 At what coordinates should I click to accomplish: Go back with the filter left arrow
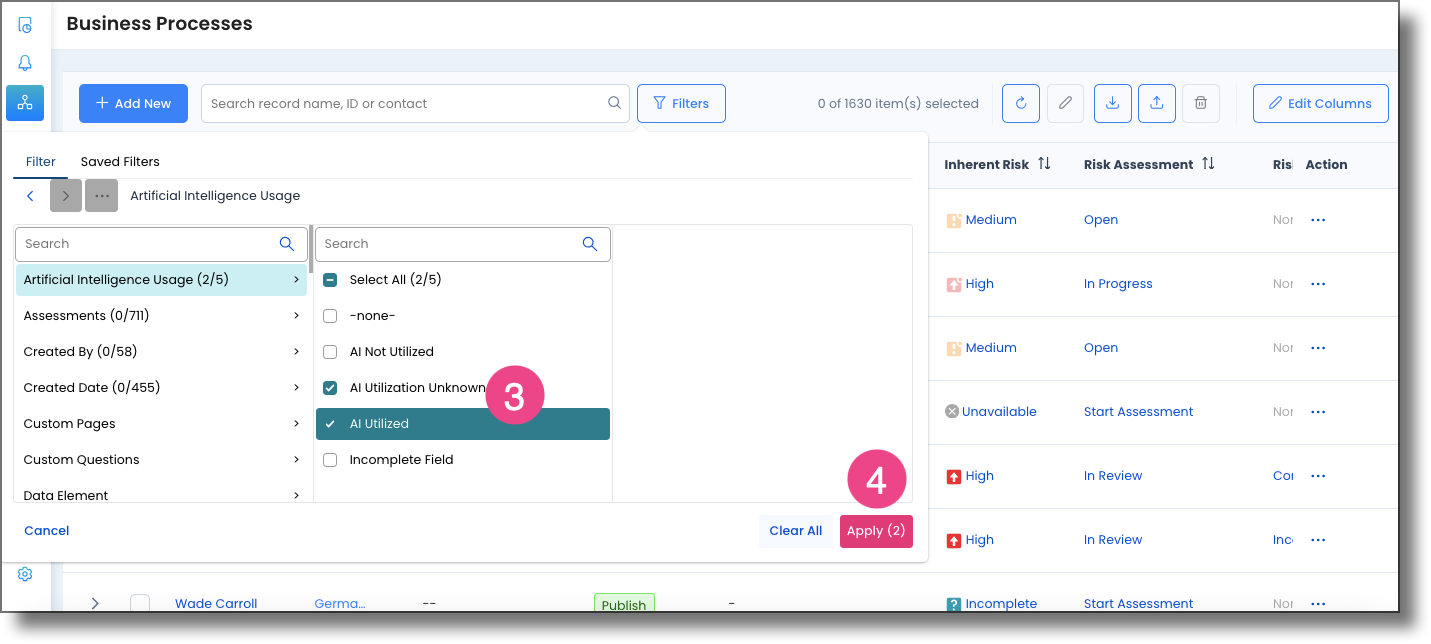[30, 196]
